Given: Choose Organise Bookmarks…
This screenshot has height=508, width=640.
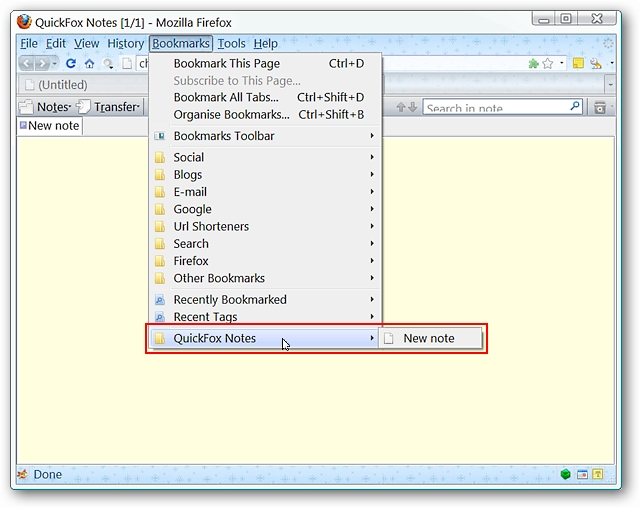Looking at the screenshot, I should 265,115.
